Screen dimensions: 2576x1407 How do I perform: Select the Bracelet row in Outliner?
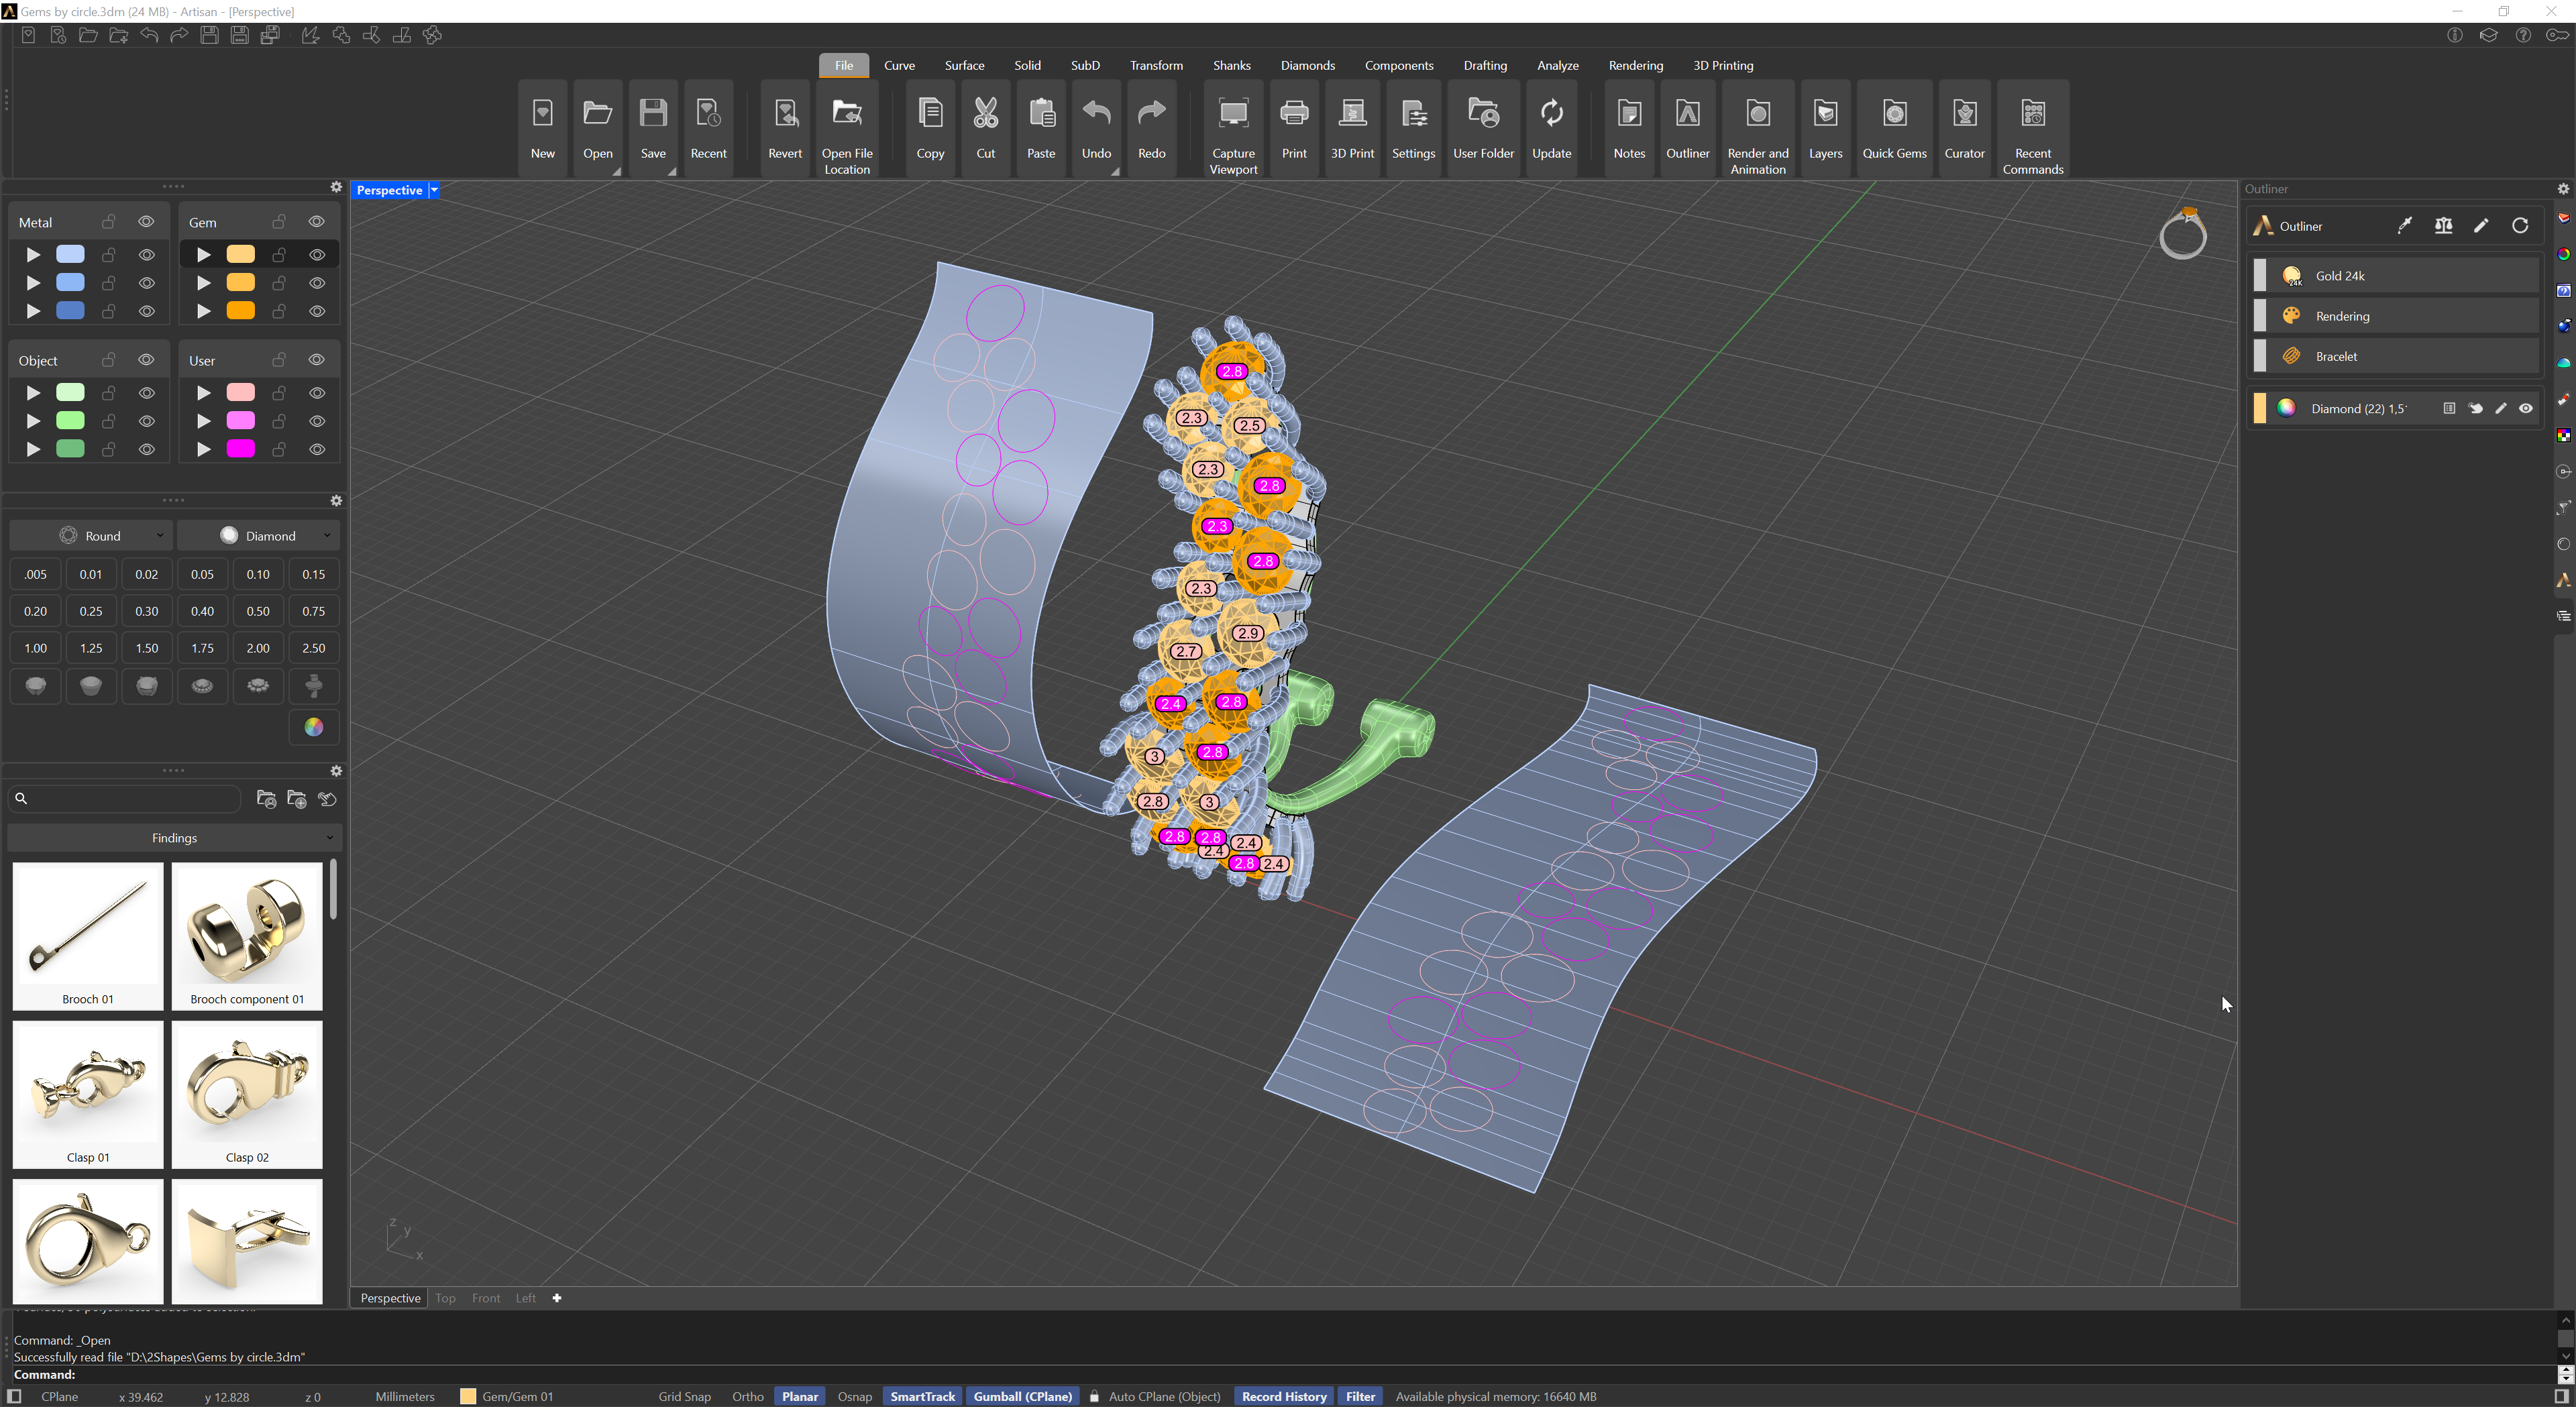point(2396,356)
